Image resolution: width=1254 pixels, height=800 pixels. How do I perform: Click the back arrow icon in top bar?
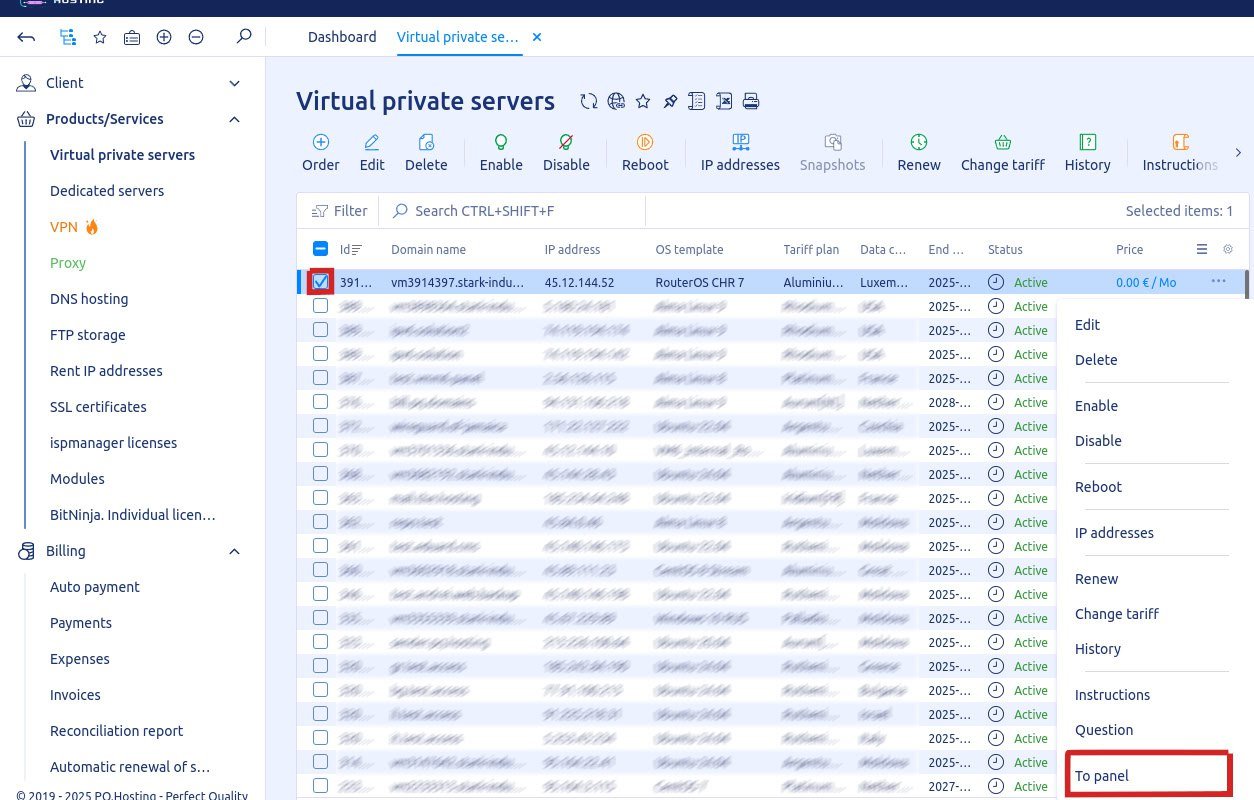tap(27, 37)
